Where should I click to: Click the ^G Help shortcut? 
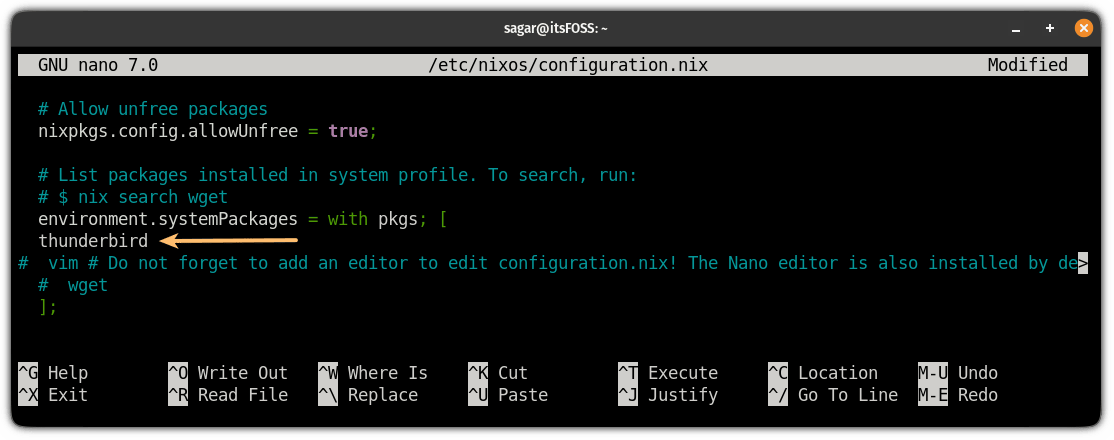pyautogui.click(x=58, y=373)
